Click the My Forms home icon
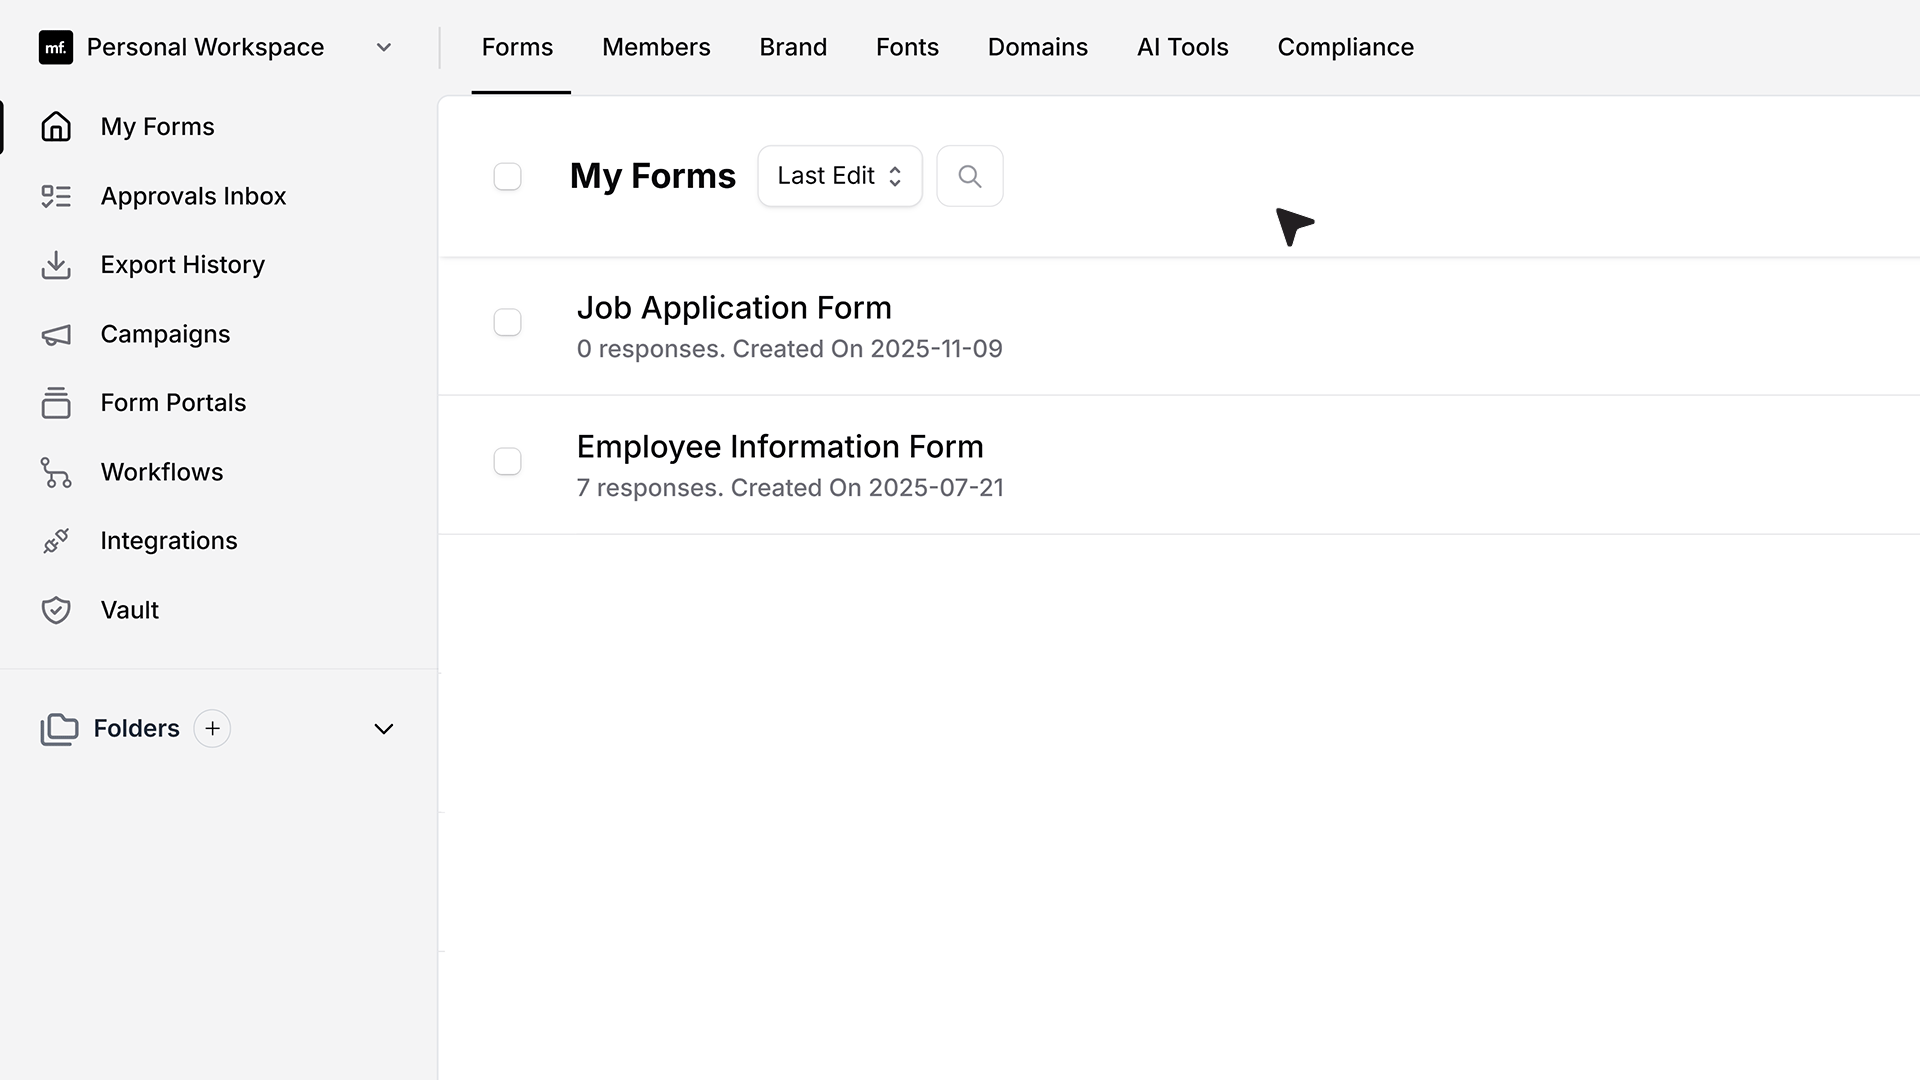The height and width of the screenshot is (1080, 1920). [56, 126]
